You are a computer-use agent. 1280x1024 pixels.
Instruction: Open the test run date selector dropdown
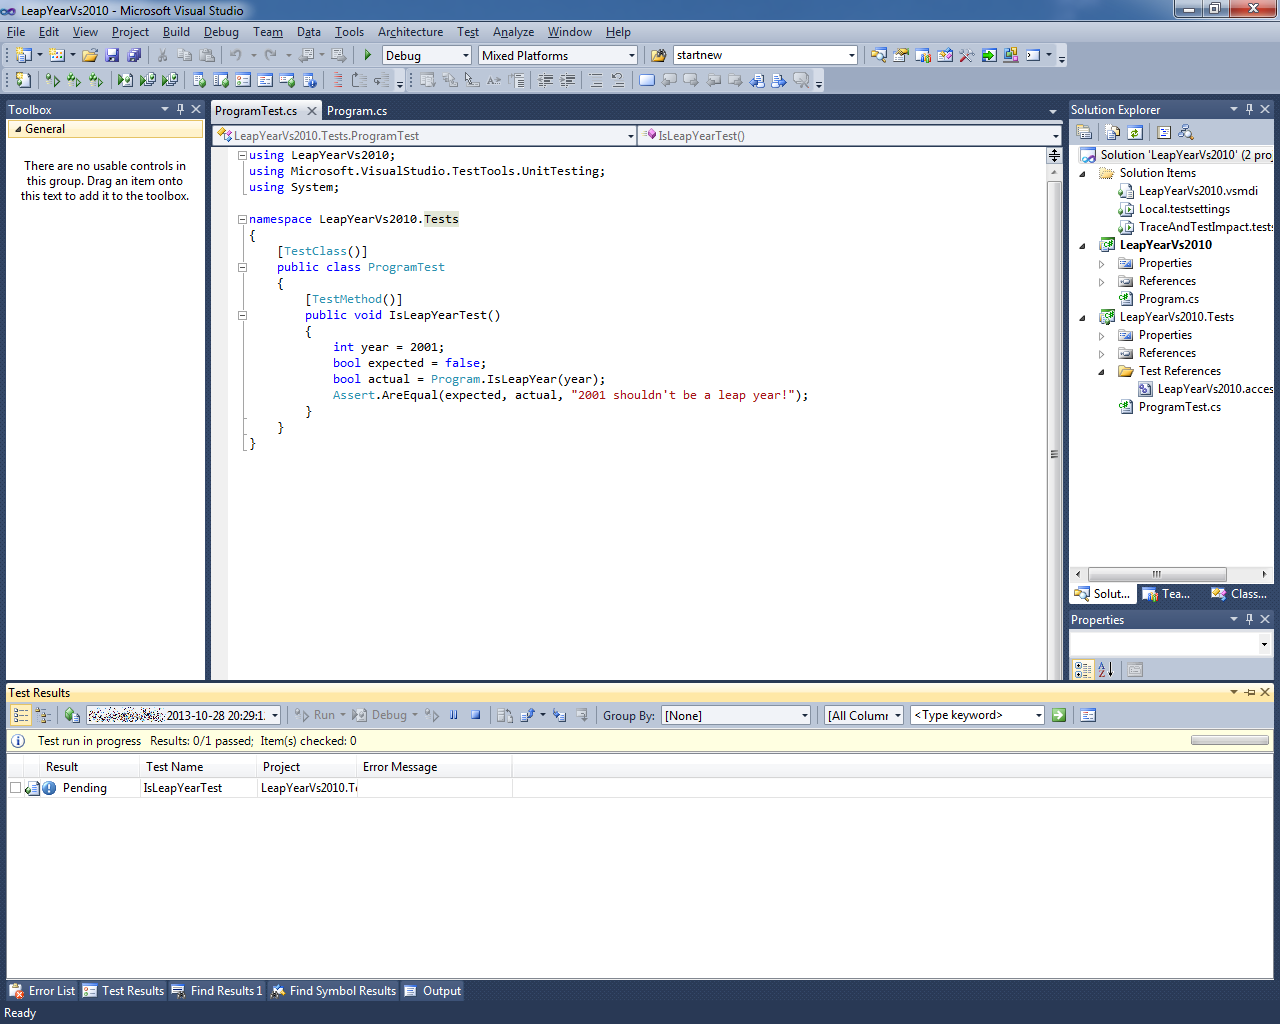[183, 715]
